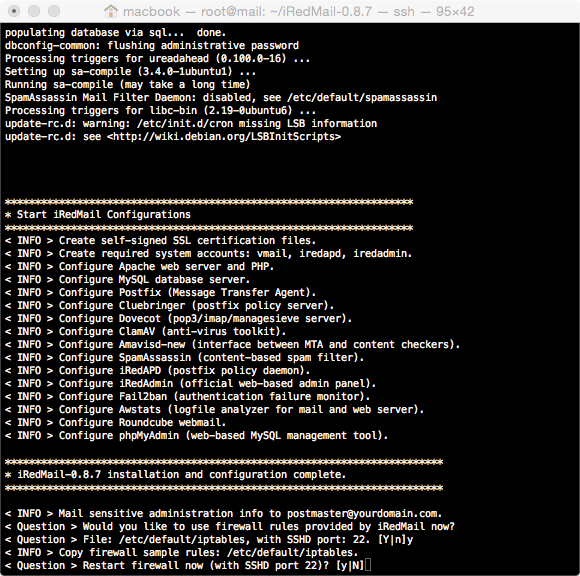580x576 pixels.
Task: Click the 'Create required system accounts' line
Action: pyautogui.click(x=208, y=253)
